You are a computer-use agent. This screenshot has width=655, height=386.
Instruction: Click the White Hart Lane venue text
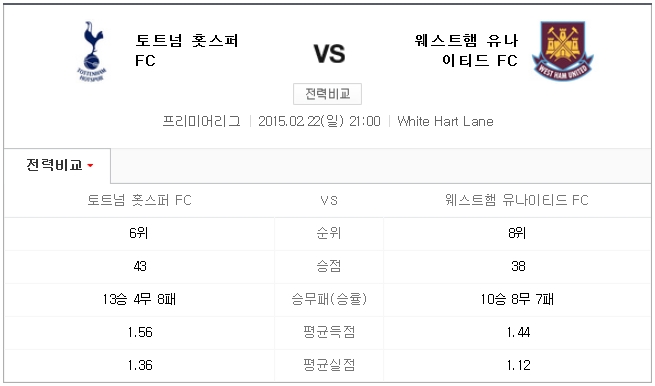point(445,121)
